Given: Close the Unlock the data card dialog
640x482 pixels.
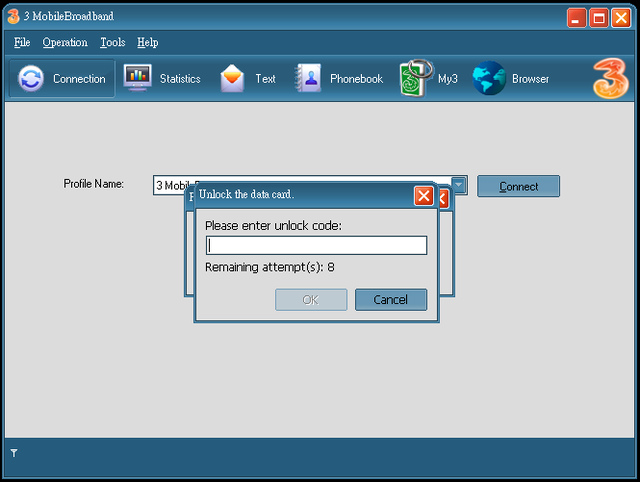Looking at the screenshot, I should click(x=424, y=196).
